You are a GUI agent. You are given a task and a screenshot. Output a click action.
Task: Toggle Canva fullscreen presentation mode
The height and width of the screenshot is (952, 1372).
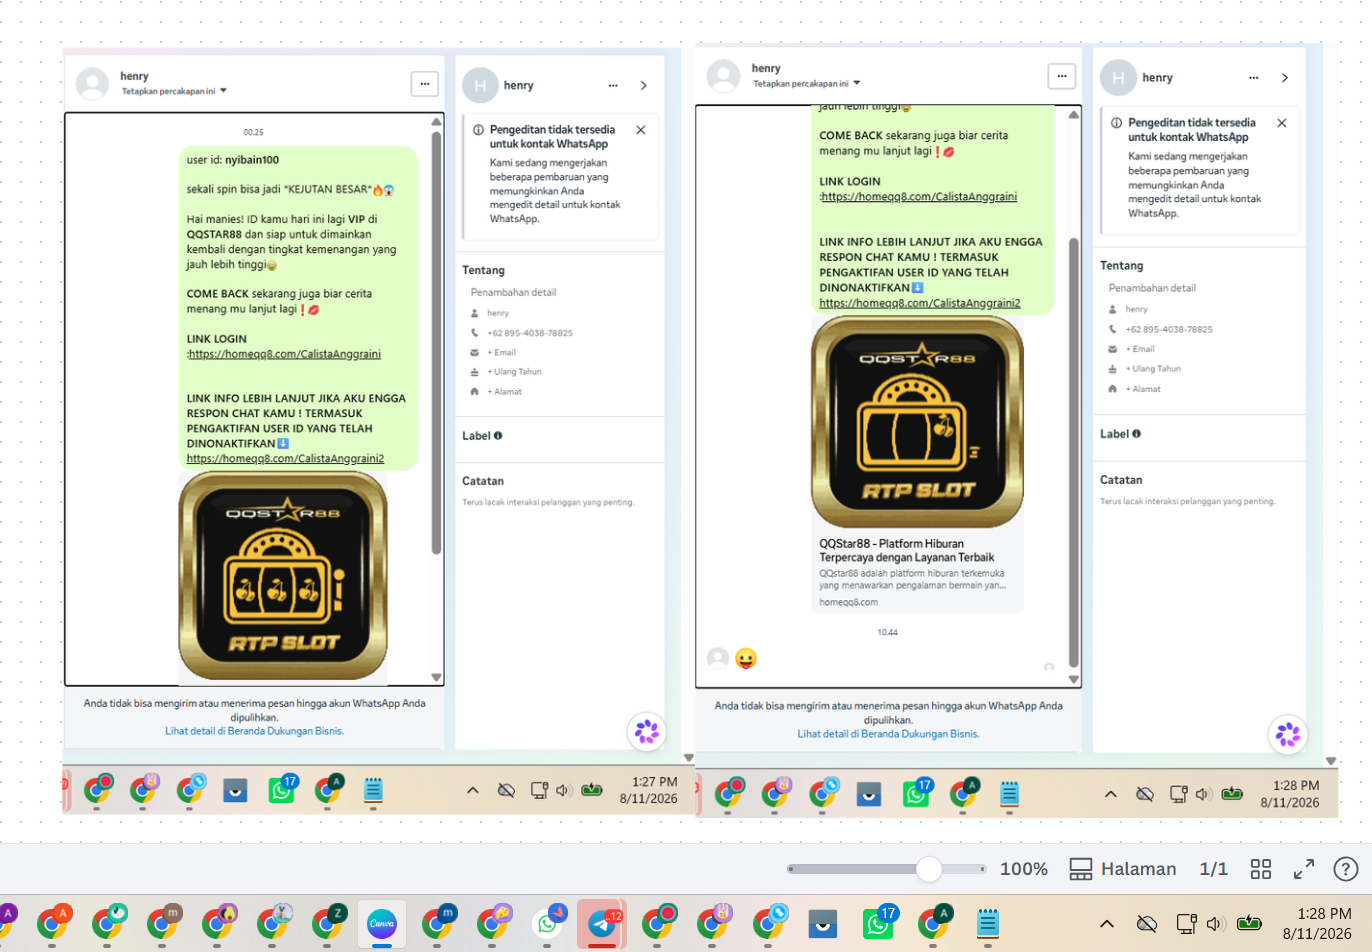(1304, 869)
